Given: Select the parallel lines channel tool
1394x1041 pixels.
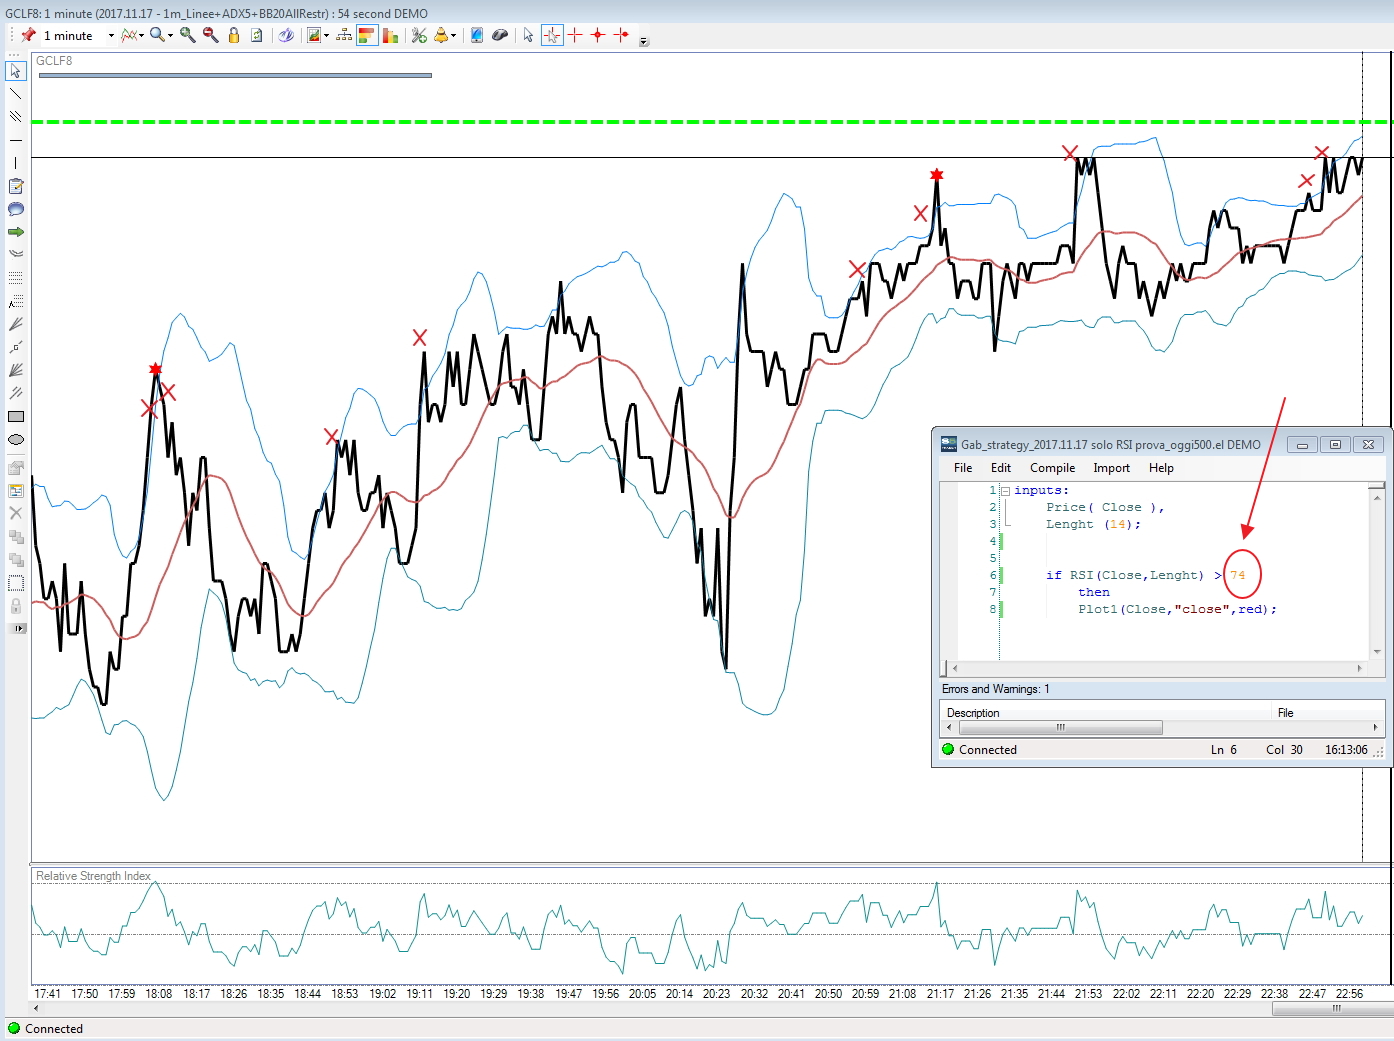Looking at the screenshot, I should click(15, 117).
